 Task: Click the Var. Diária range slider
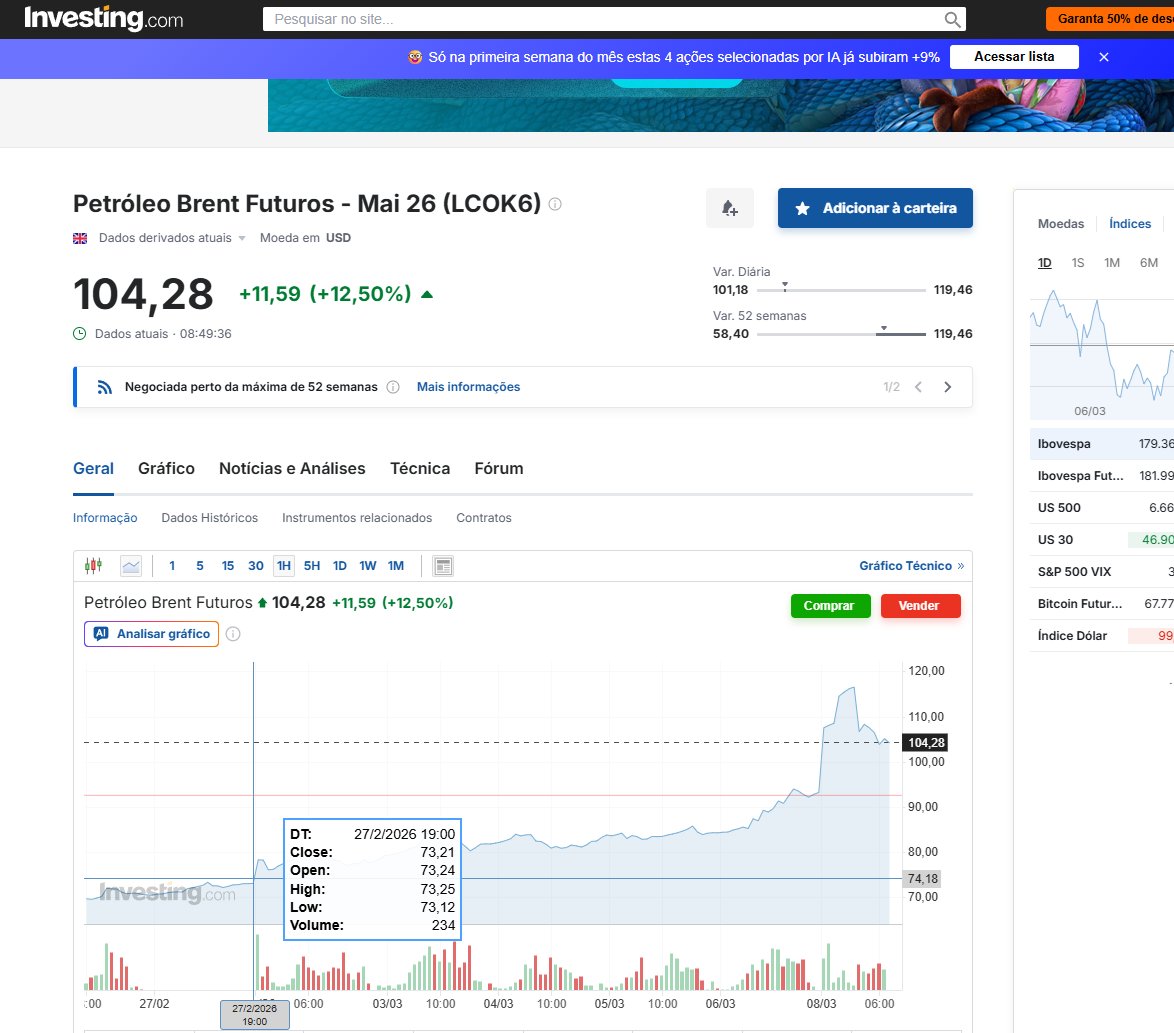click(x=842, y=289)
